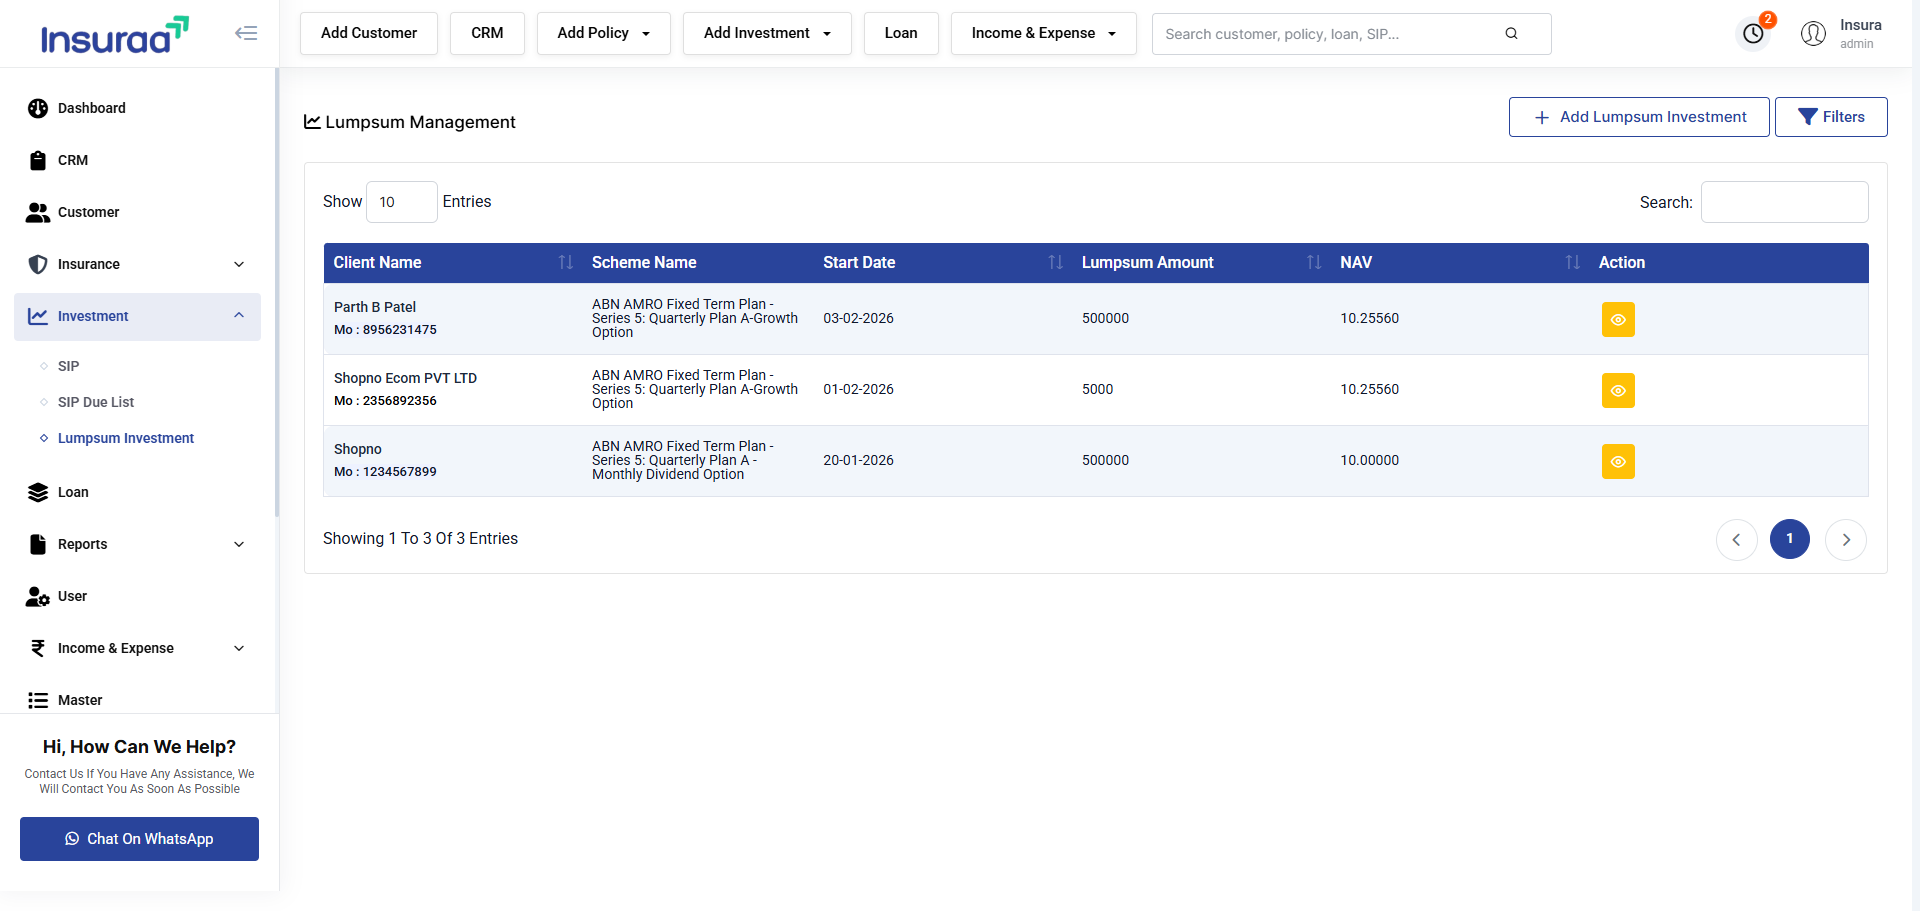This screenshot has height=911, width=1920.
Task: Click Showing 1 To 3 entries text
Action: [420, 538]
